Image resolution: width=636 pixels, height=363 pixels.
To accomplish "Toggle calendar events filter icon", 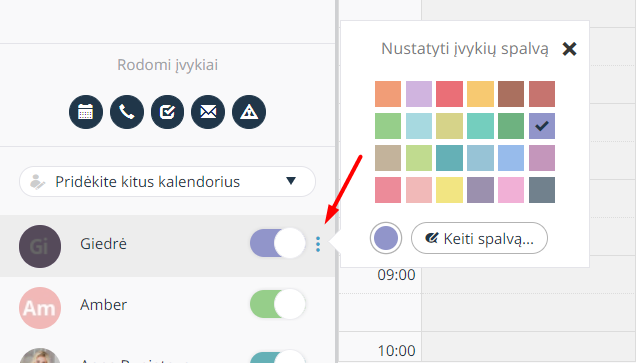I will (x=86, y=112).
